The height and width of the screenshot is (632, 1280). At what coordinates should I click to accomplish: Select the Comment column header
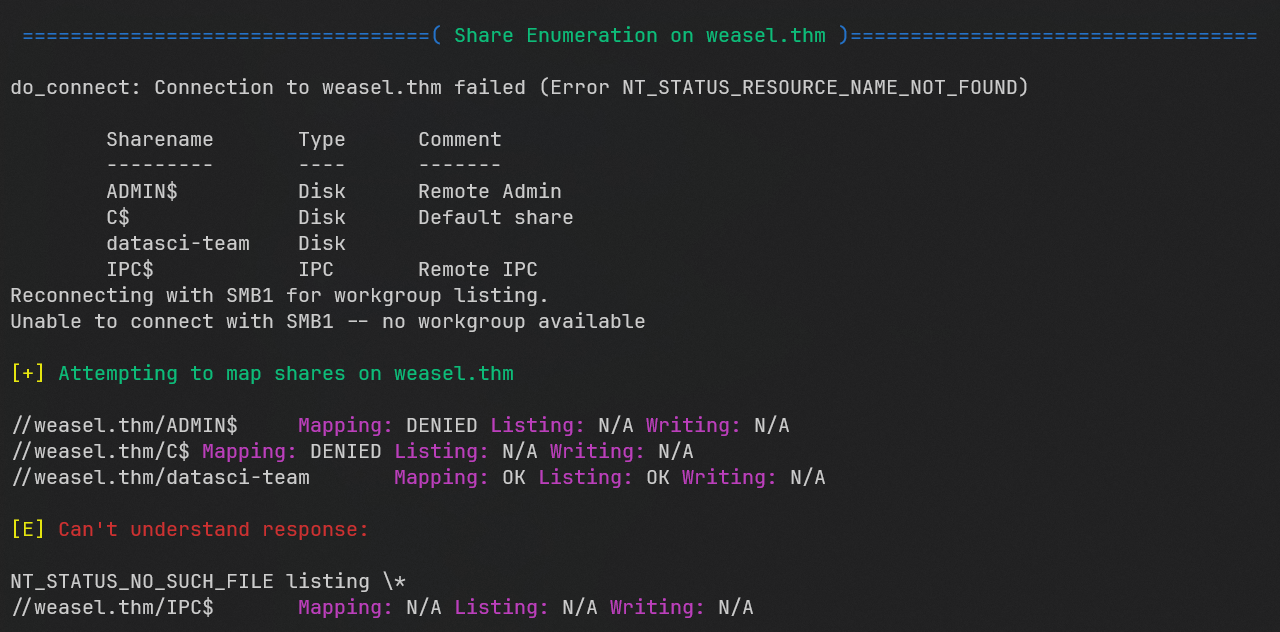tap(459, 140)
